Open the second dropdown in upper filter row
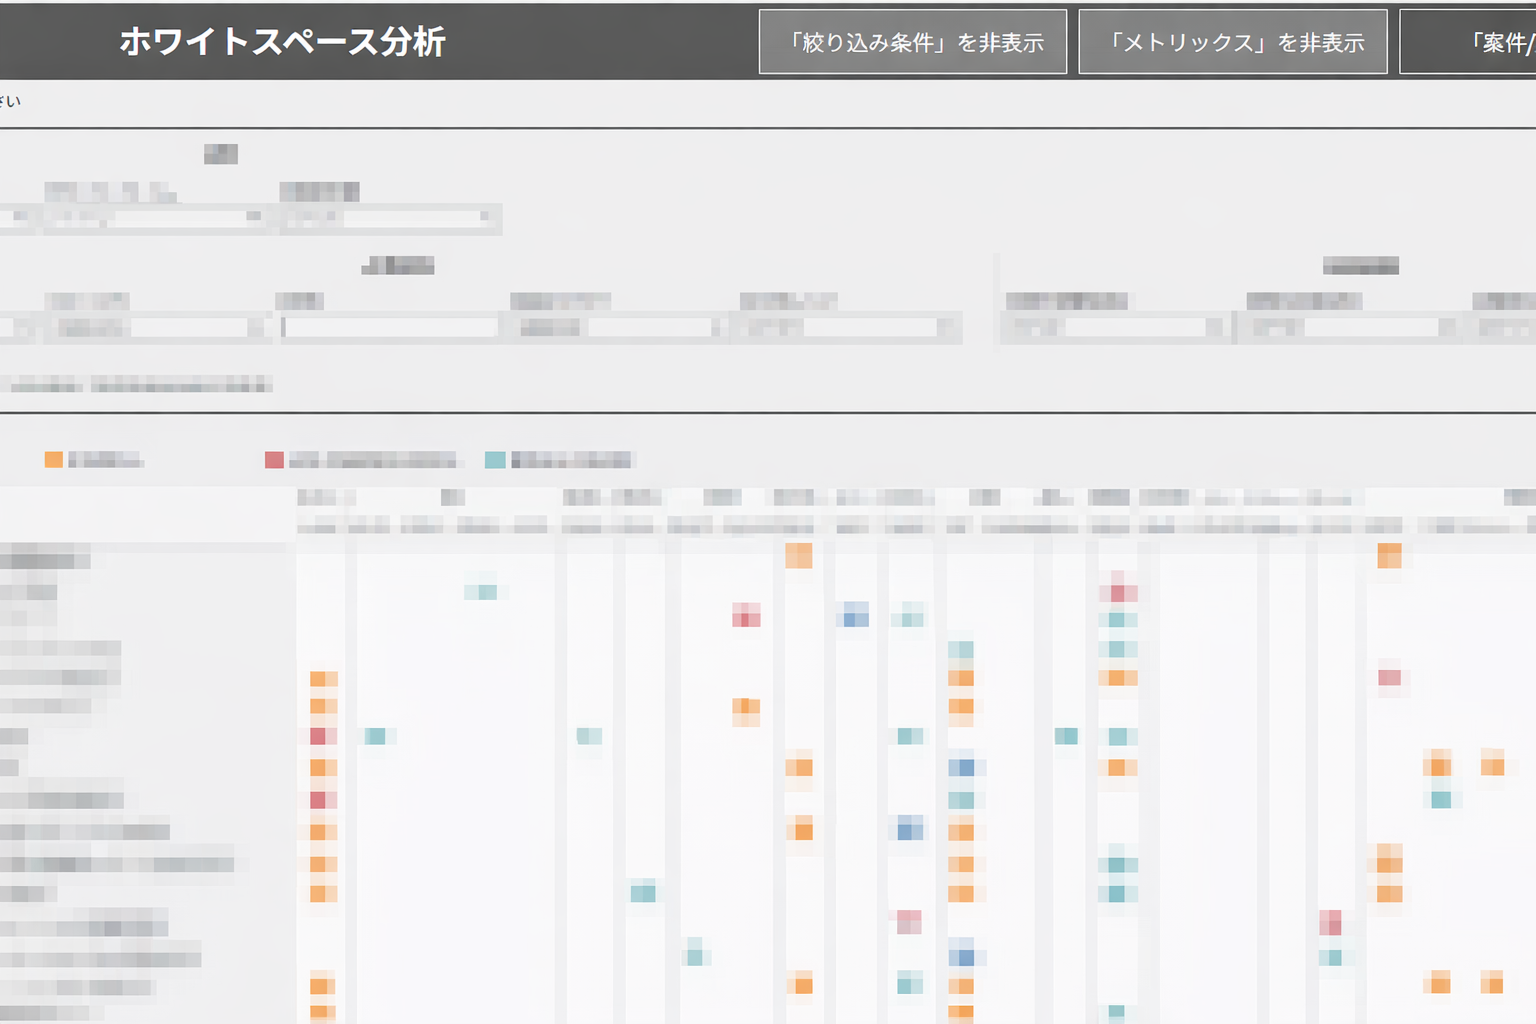Viewport: 1536px width, 1024px height. point(390,217)
